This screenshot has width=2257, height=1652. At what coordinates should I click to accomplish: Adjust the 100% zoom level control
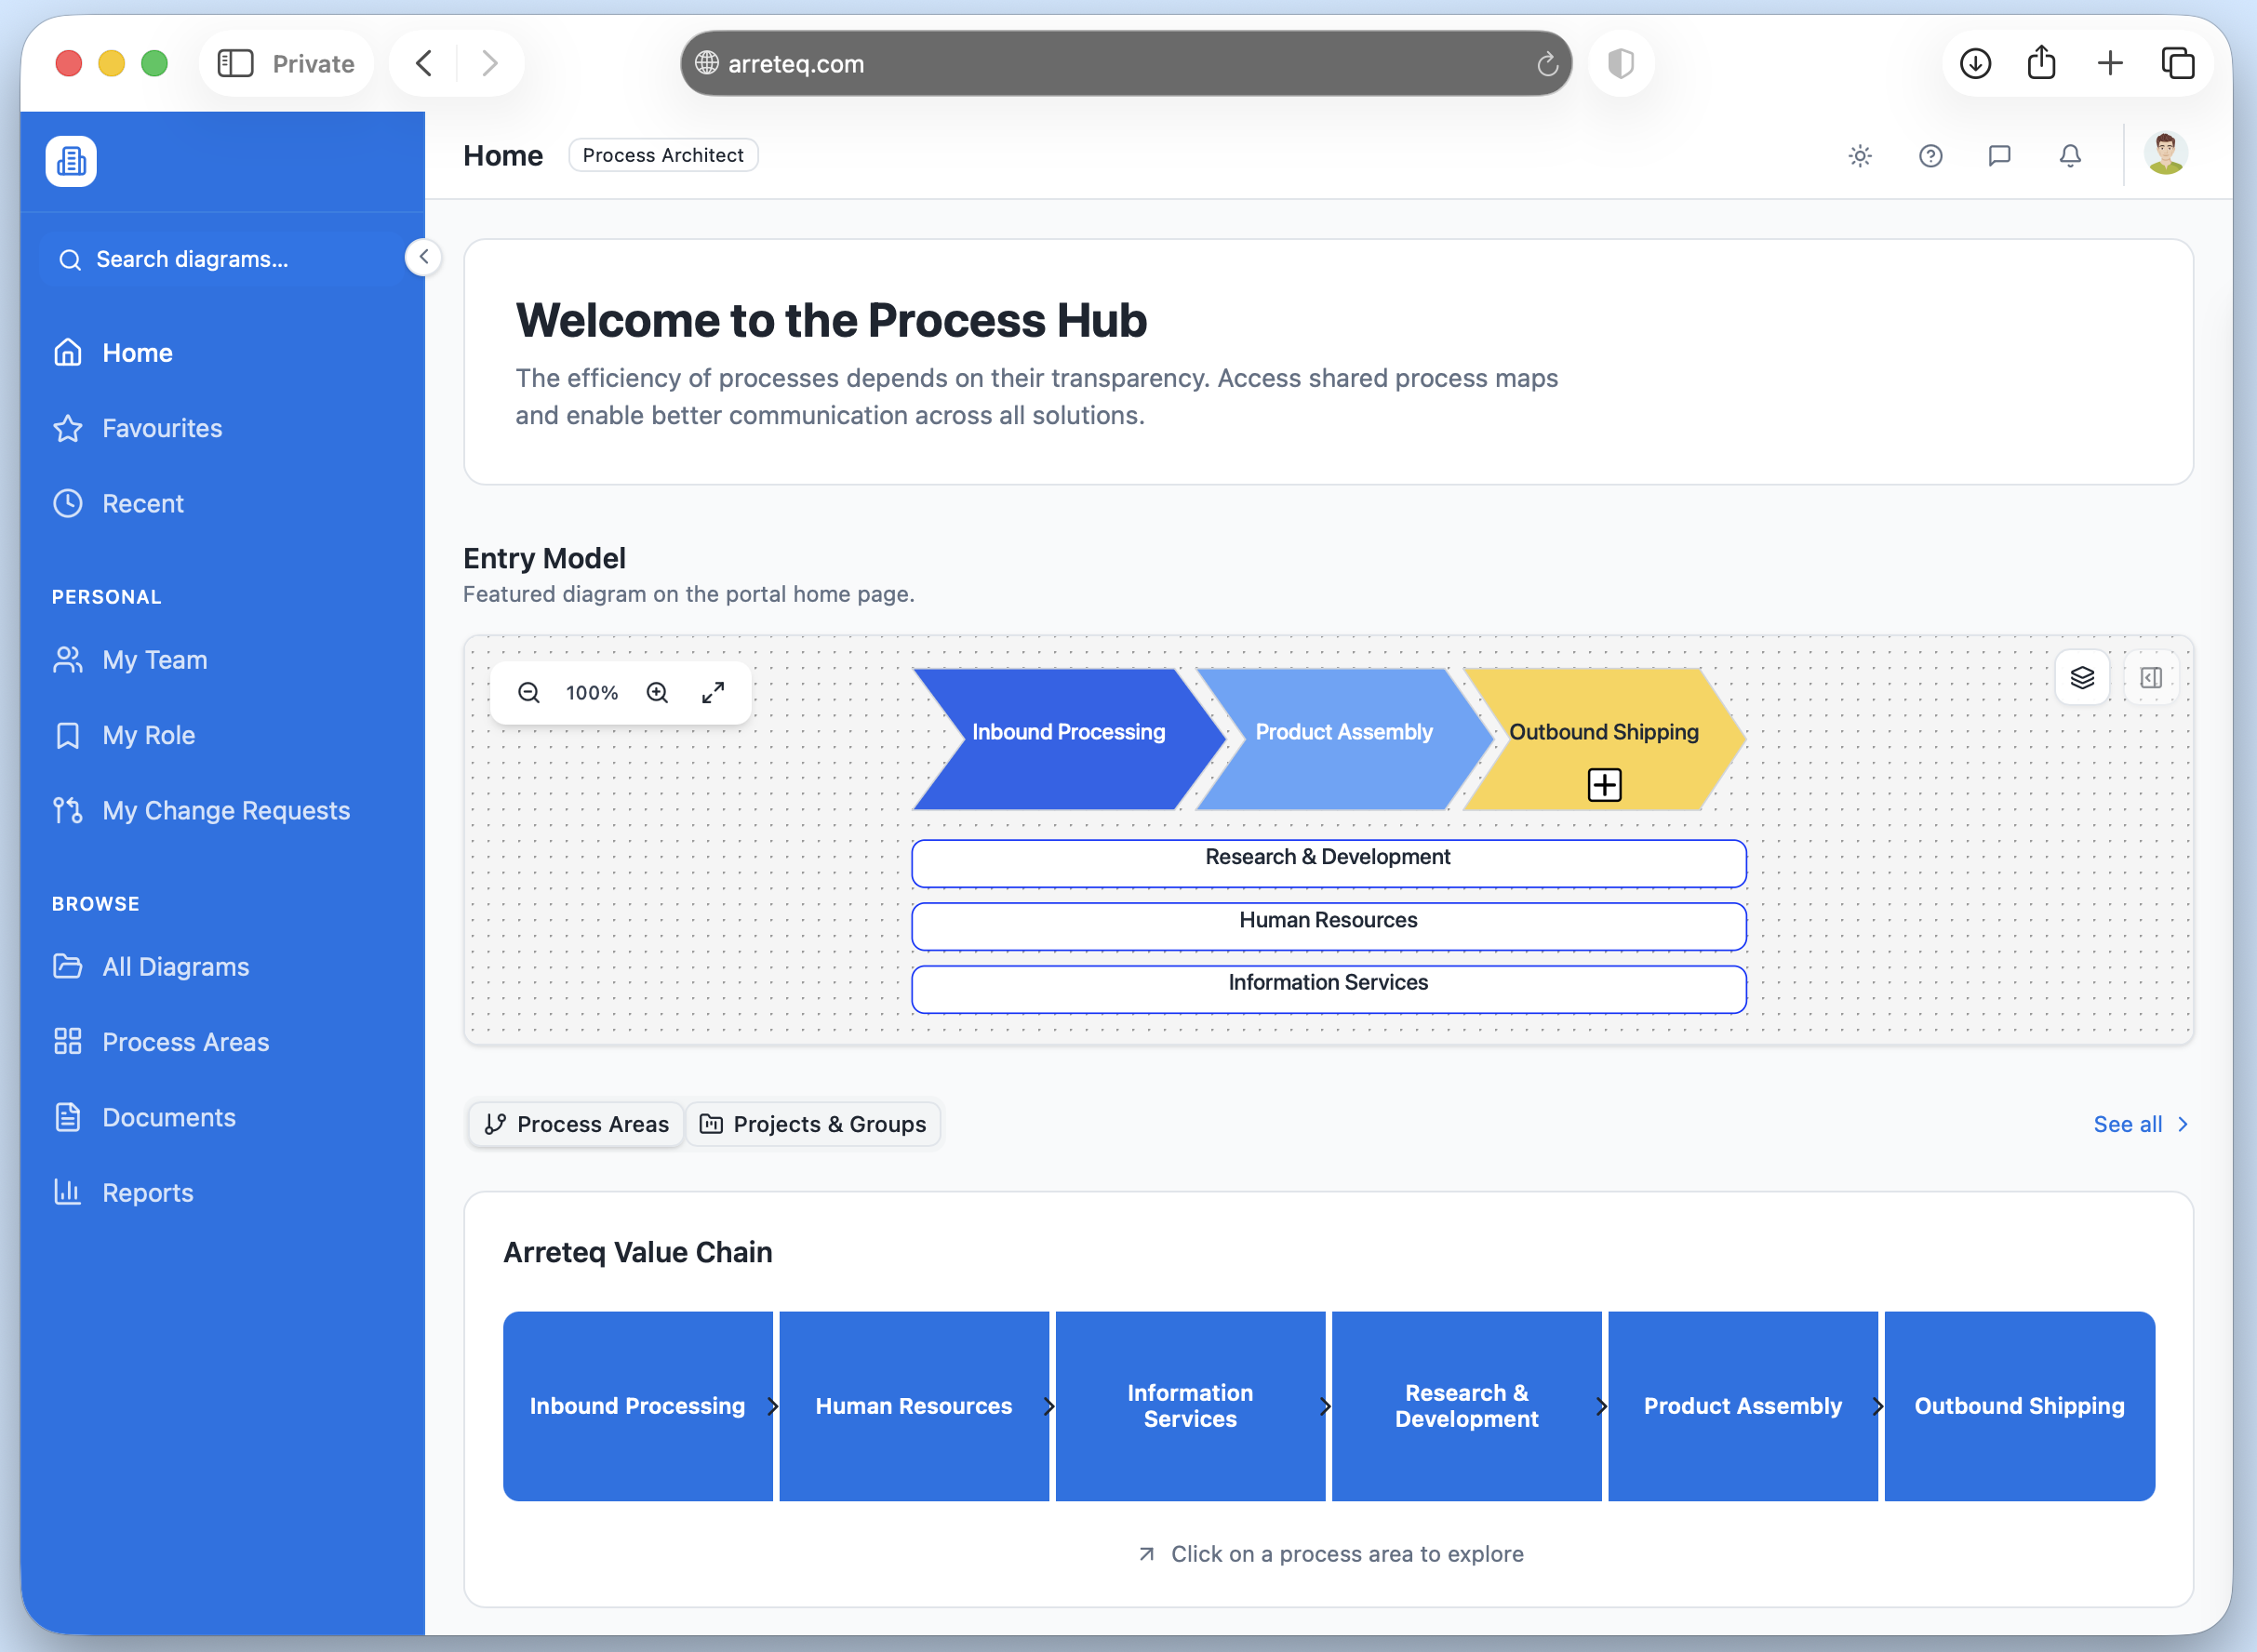[591, 691]
